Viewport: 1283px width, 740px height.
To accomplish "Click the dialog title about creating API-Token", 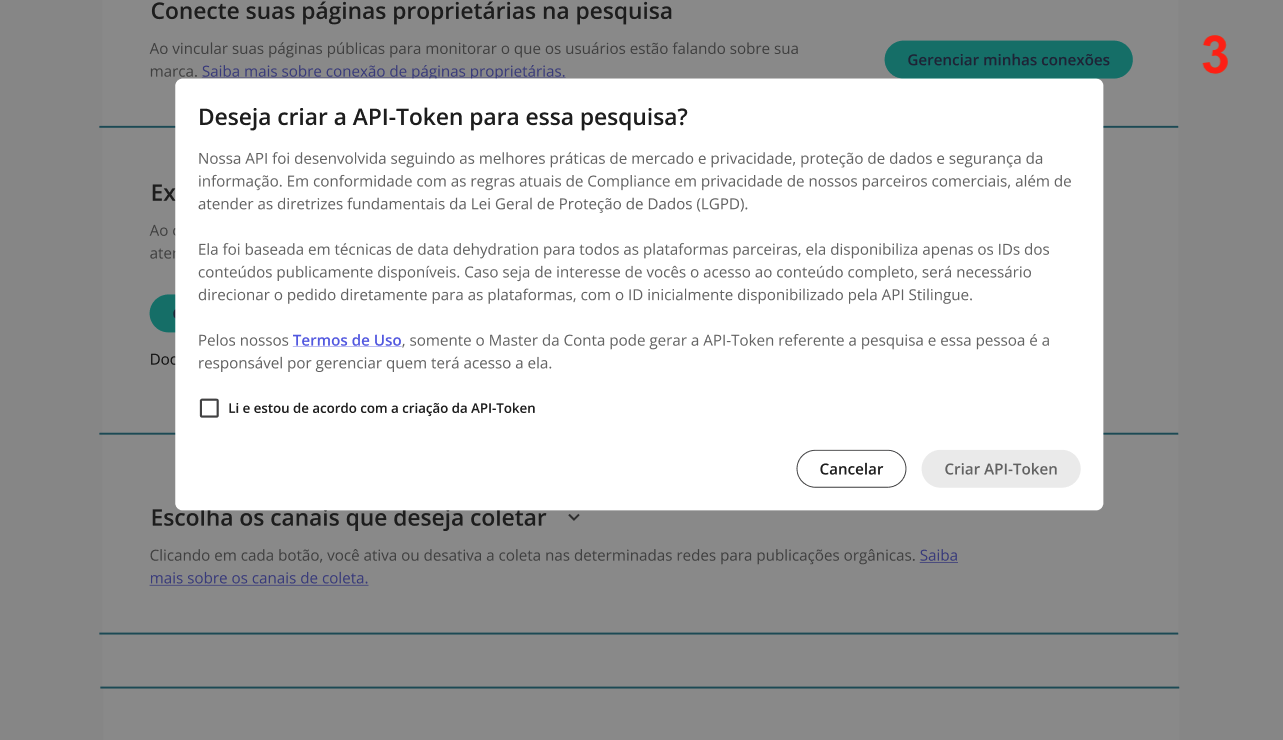I will [442, 117].
